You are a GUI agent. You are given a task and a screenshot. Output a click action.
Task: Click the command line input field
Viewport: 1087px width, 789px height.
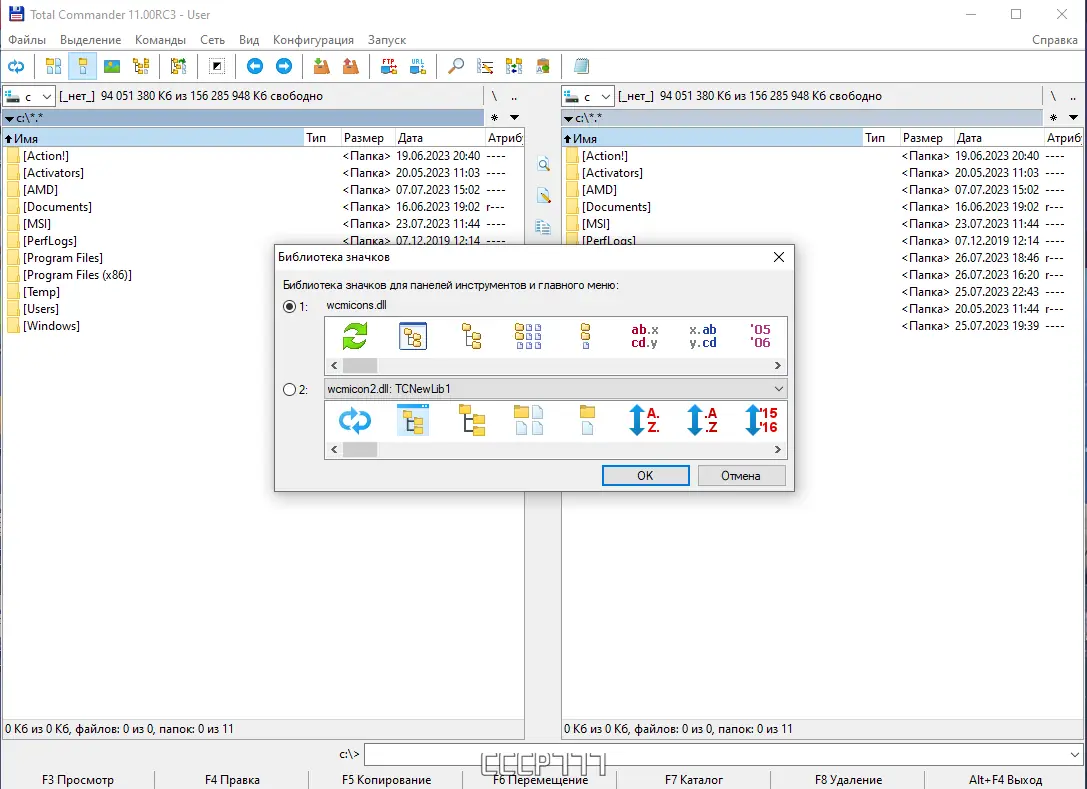click(715, 754)
